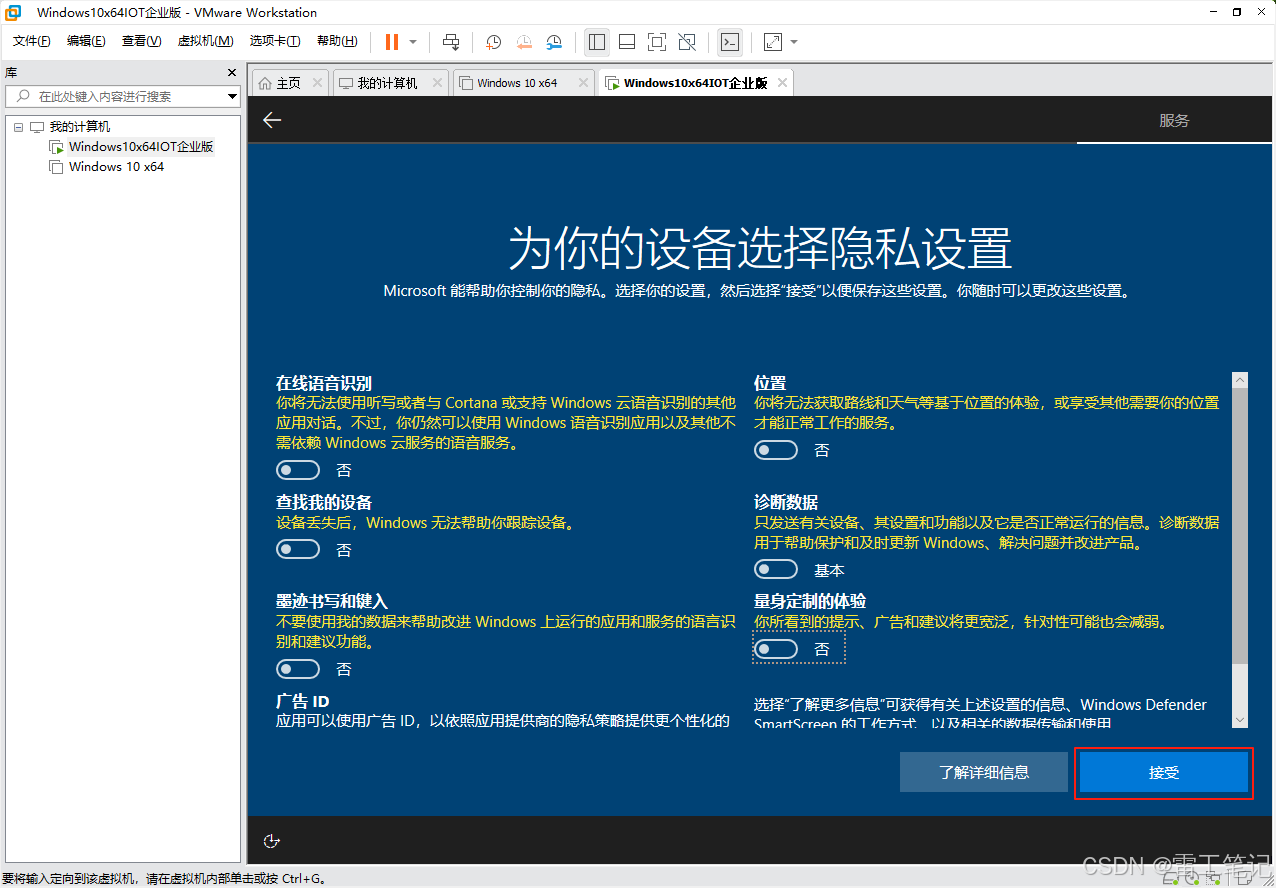Click the 广告 ID heading
This screenshot has height=888, width=1276.
point(302,701)
